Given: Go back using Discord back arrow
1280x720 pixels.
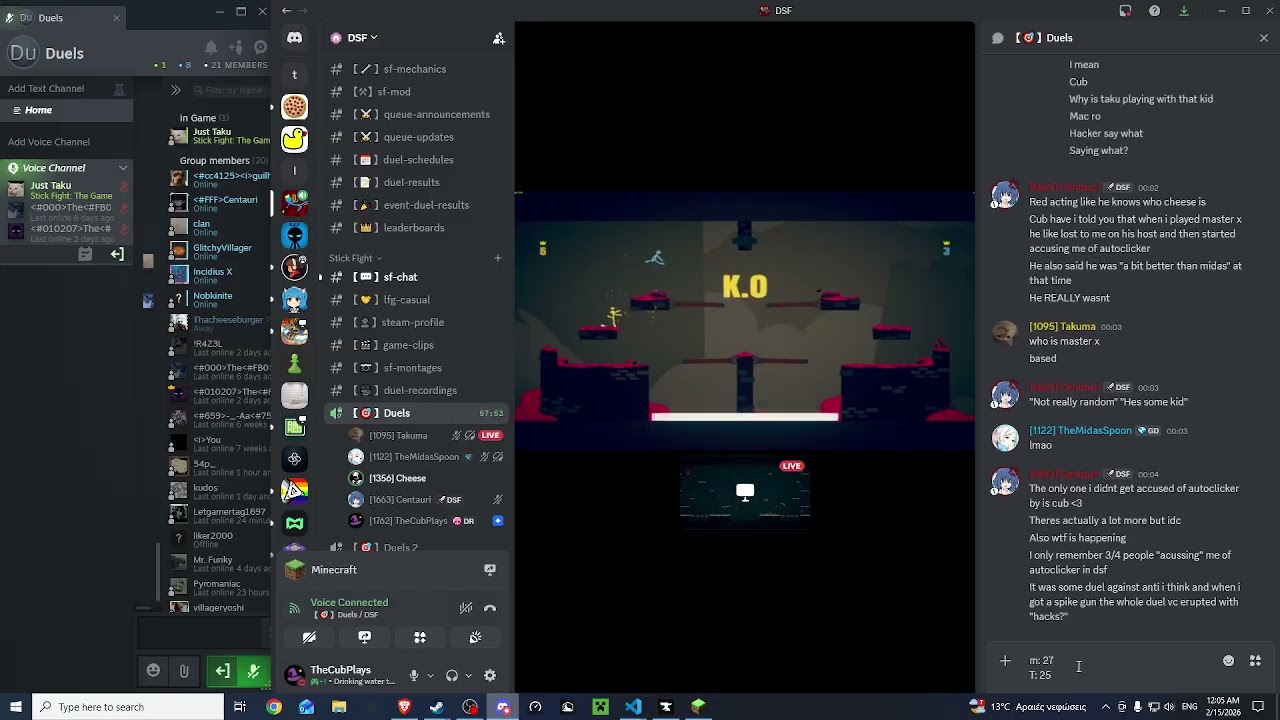Looking at the screenshot, I should coord(286,11).
